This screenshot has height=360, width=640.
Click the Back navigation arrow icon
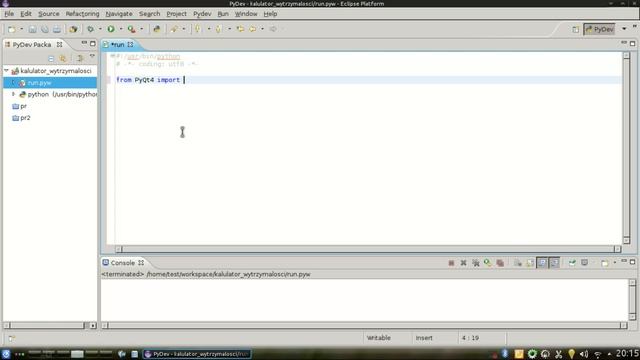pyautogui.click(x=253, y=29)
